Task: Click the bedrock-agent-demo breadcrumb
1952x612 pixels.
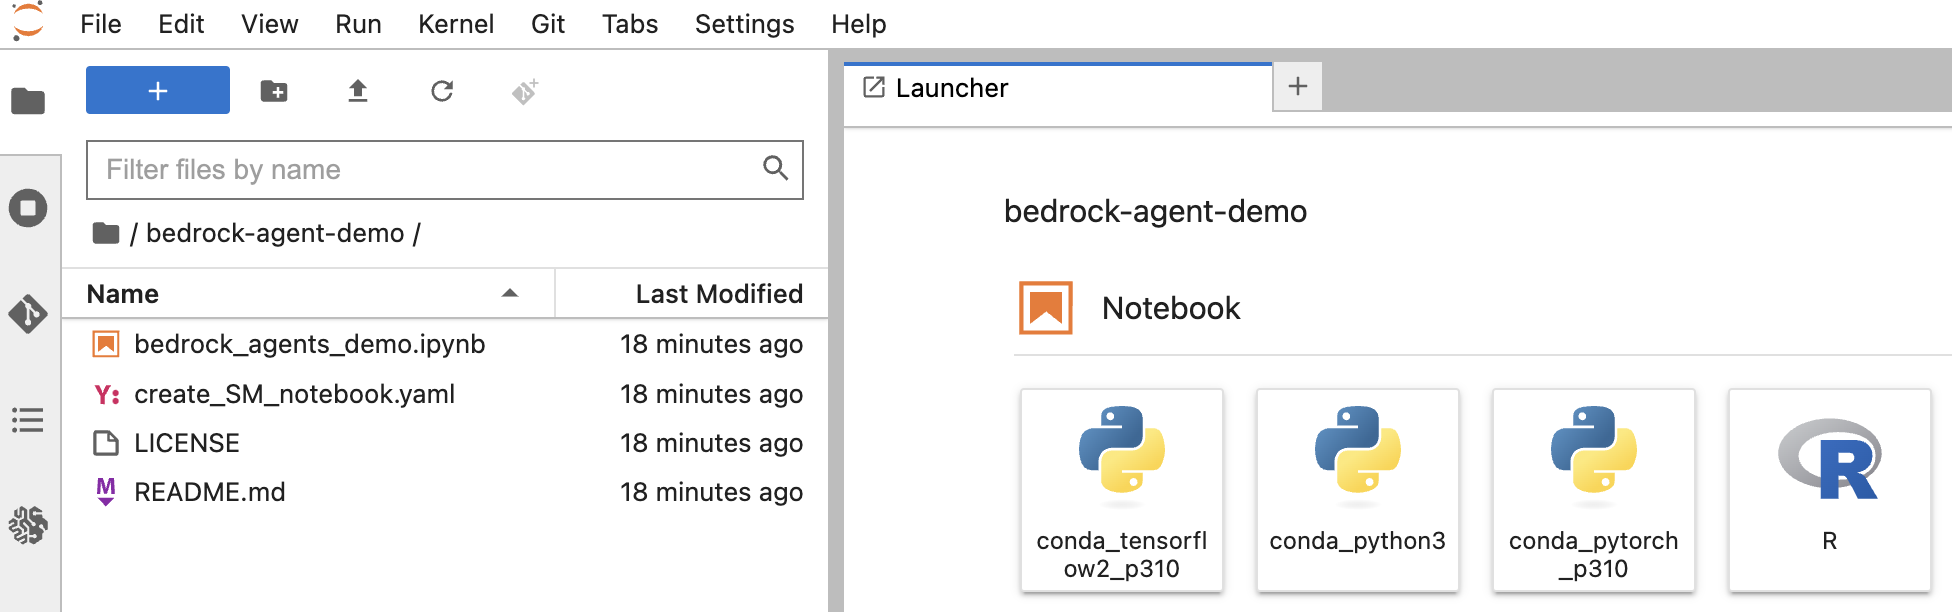Action: coord(275,233)
